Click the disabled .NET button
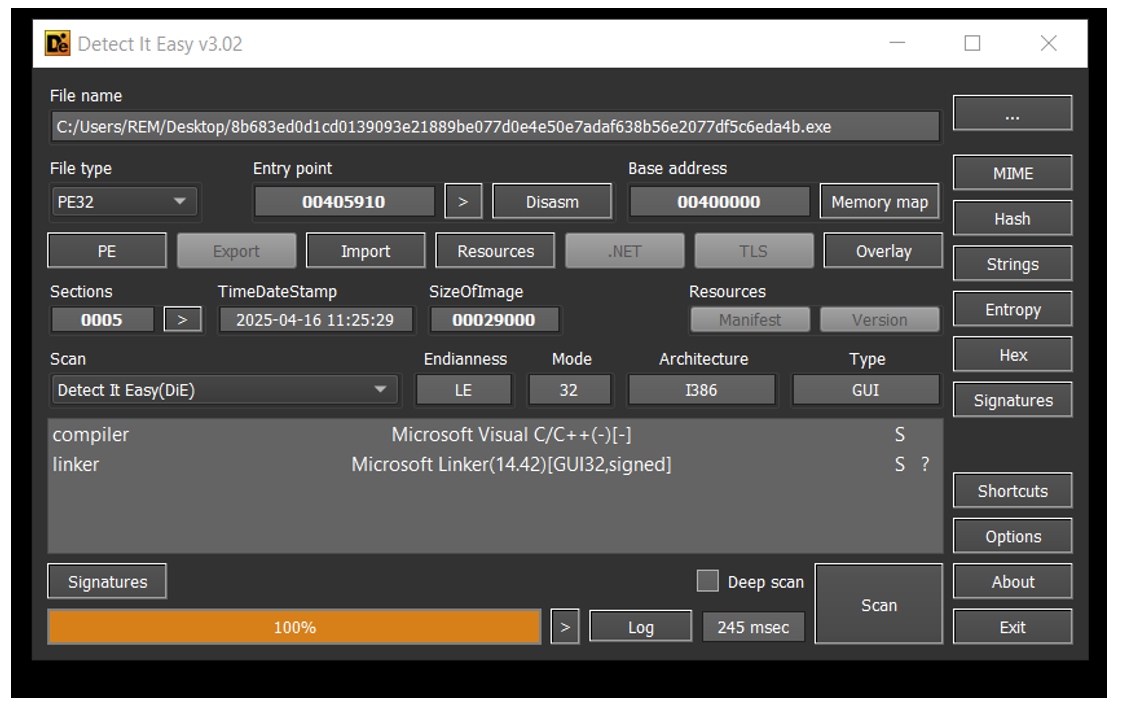The height and width of the screenshot is (716, 1129). pyautogui.click(x=624, y=251)
